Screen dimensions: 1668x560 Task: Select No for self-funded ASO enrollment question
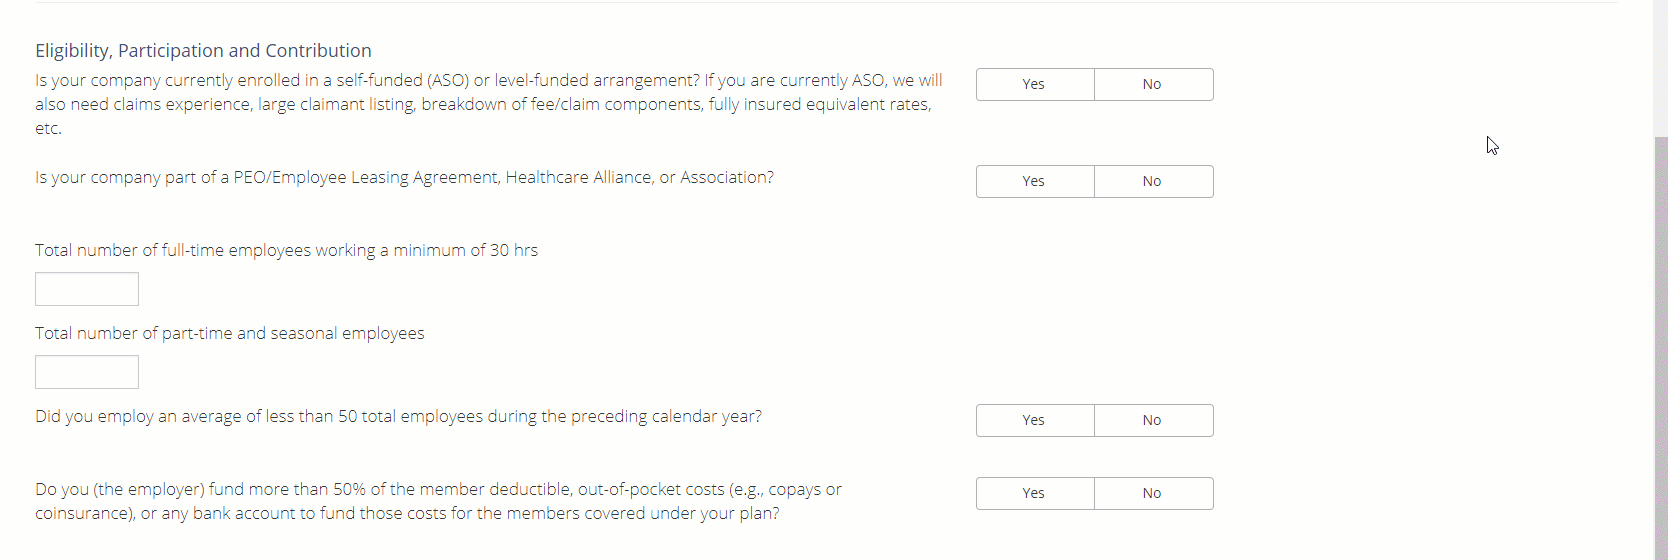(1153, 85)
